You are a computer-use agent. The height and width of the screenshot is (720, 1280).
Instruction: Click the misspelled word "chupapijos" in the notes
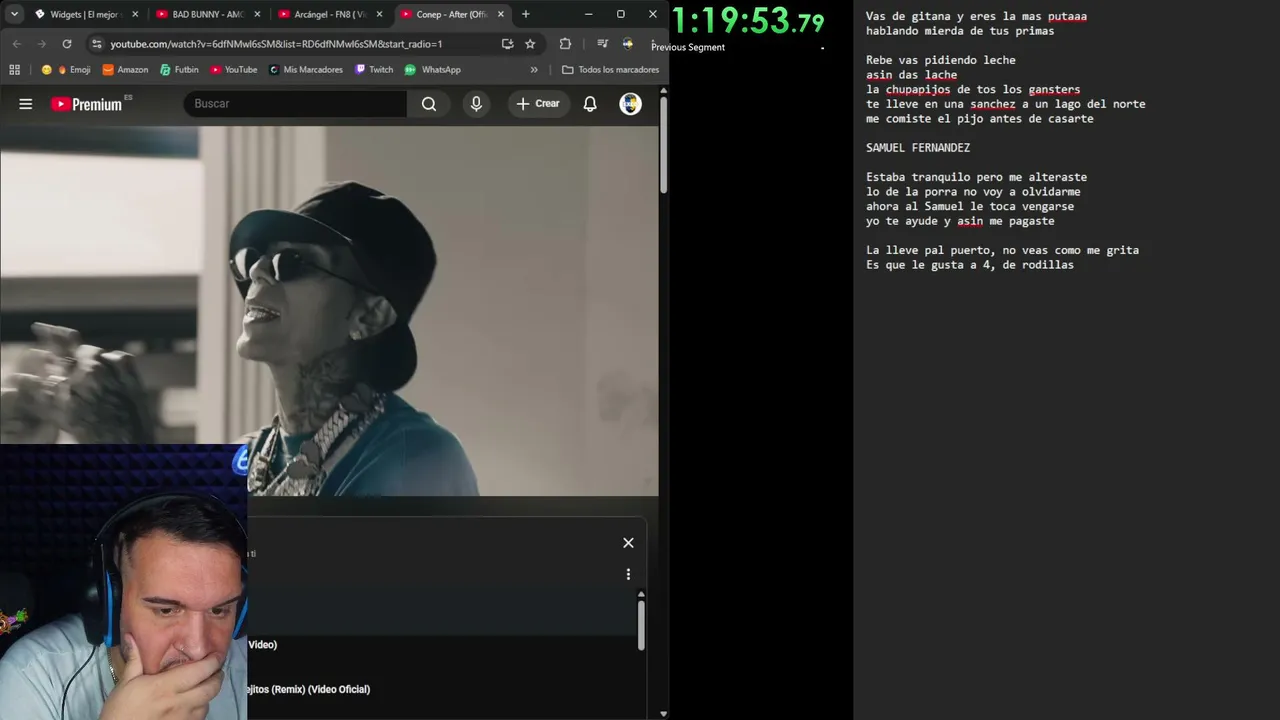[x=918, y=90]
